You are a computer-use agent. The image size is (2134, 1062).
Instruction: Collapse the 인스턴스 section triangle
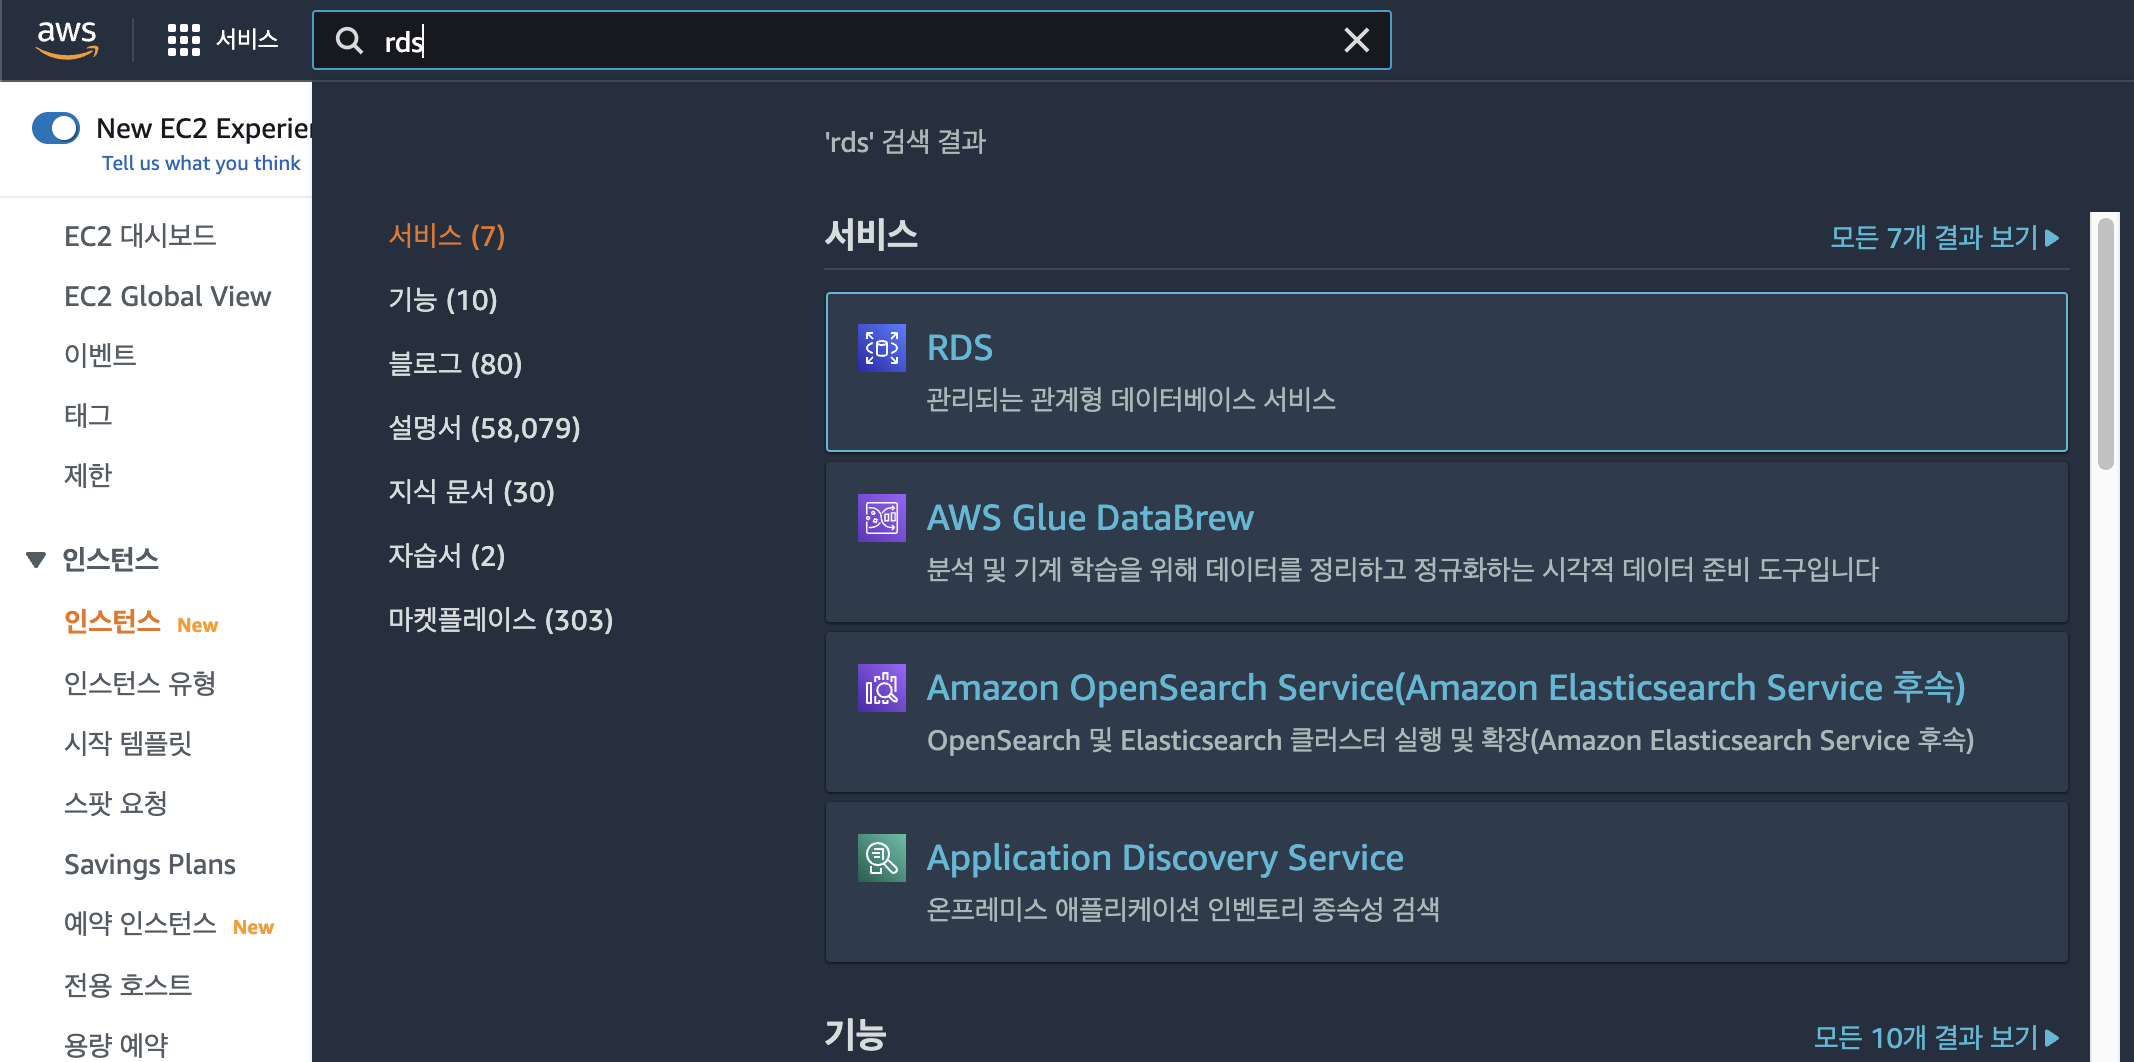click(x=36, y=559)
